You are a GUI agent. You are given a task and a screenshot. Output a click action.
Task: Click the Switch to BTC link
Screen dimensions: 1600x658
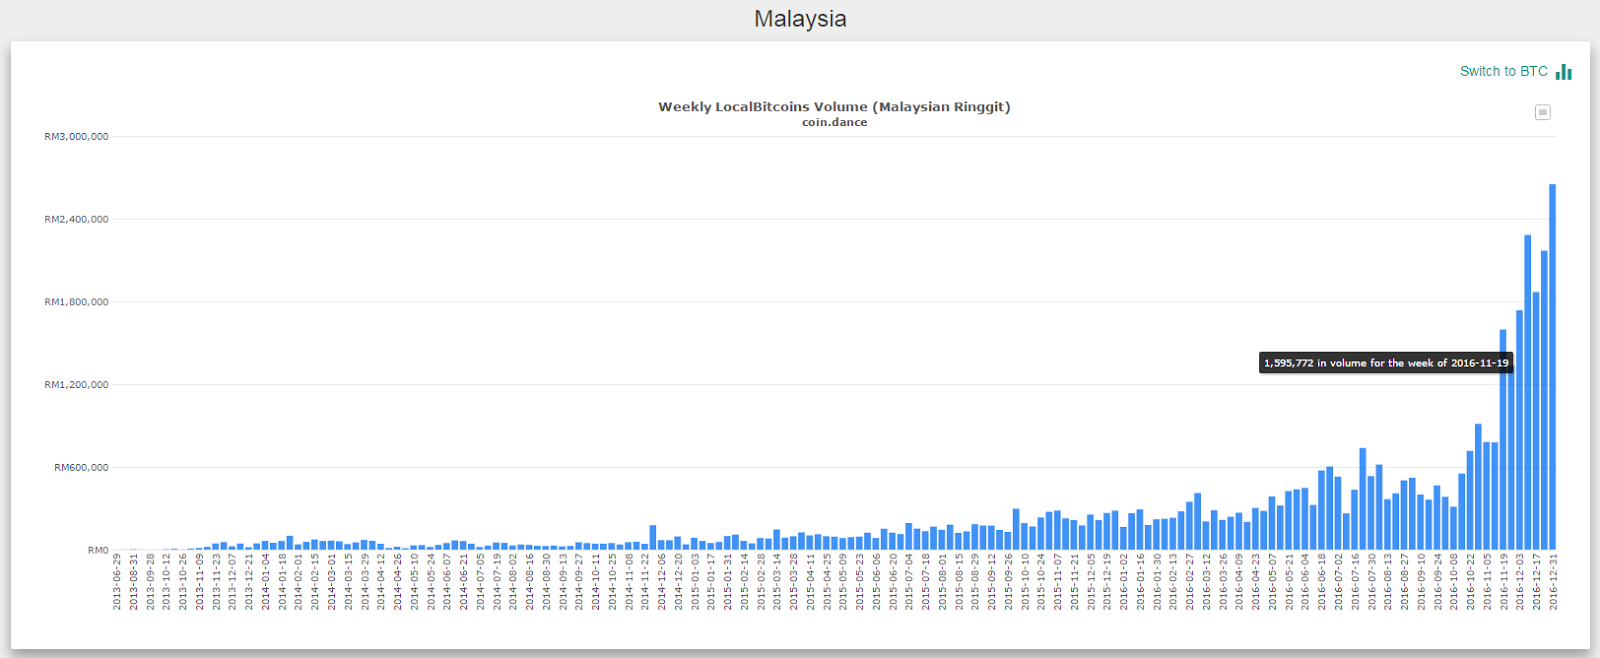(x=1503, y=71)
